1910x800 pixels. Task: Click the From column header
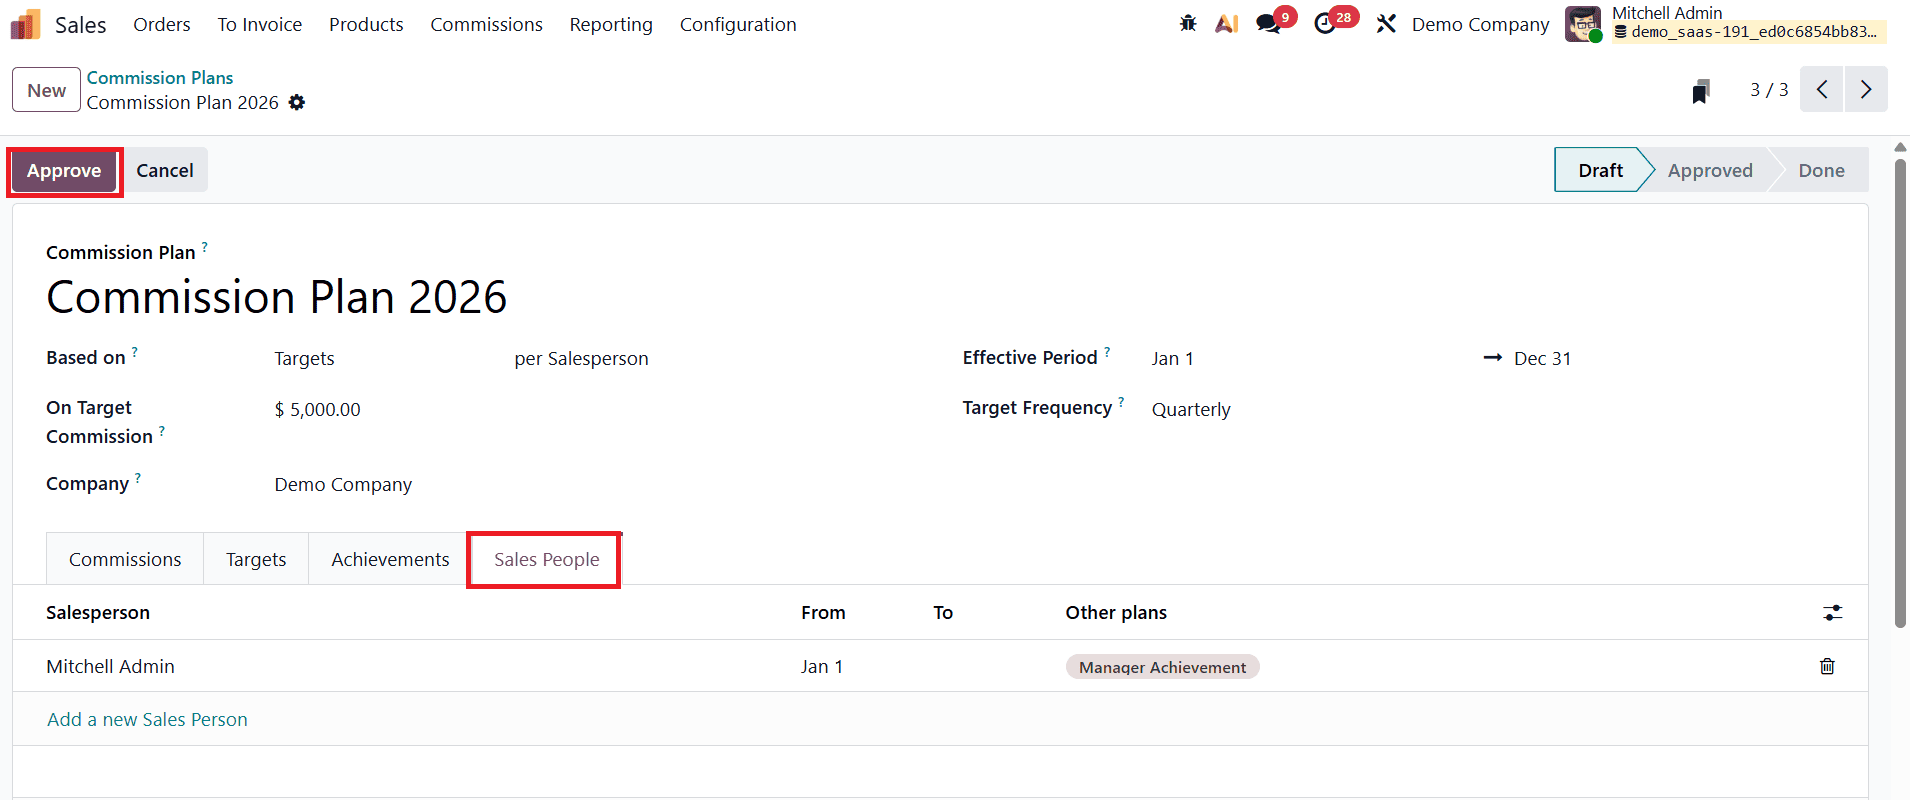pos(823,613)
